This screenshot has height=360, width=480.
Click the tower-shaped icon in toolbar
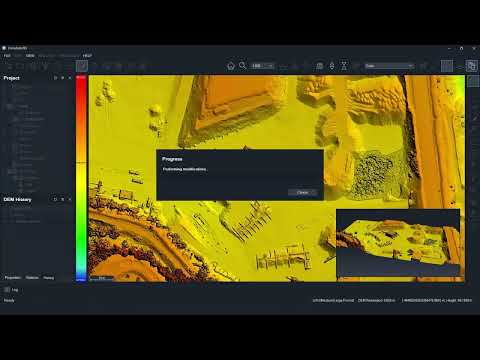344,66
